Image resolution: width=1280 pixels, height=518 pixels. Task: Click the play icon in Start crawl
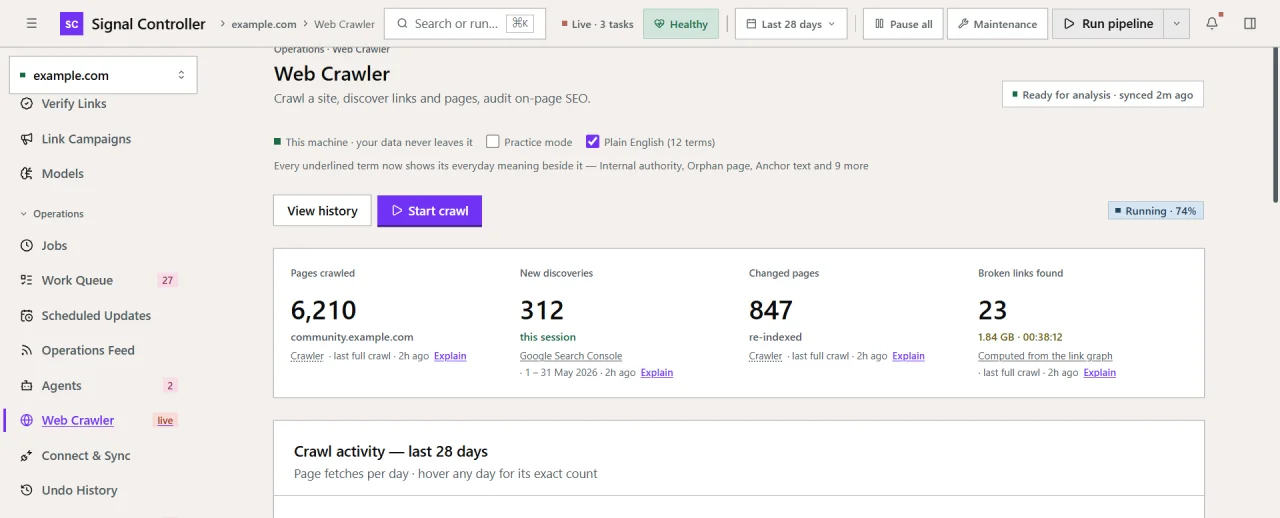click(397, 211)
